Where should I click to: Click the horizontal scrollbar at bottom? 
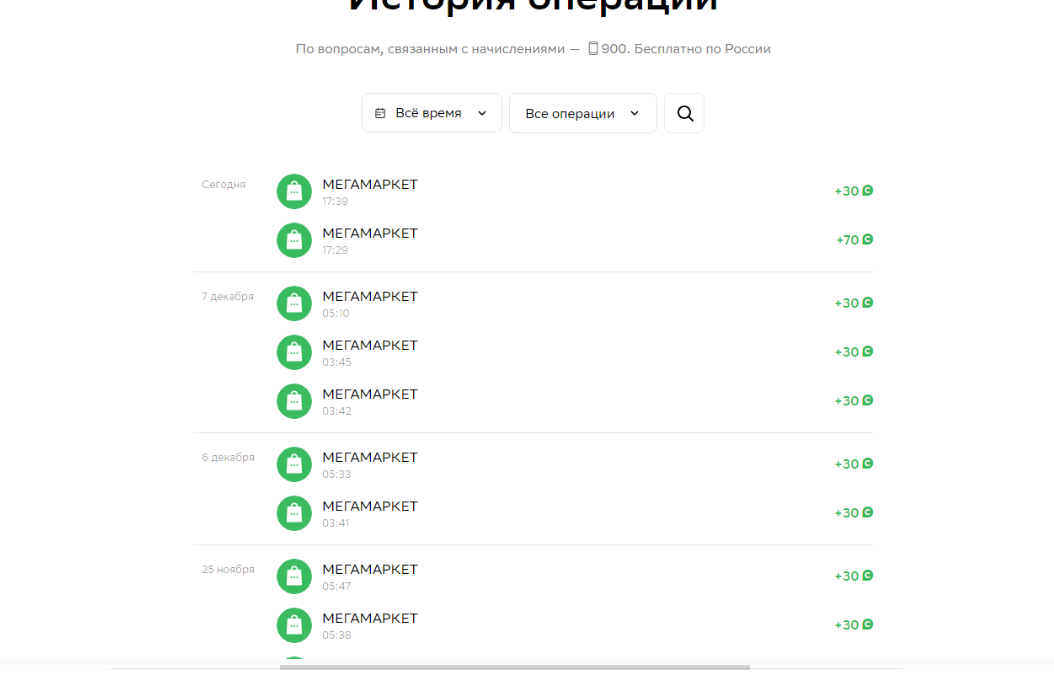(x=514, y=667)
